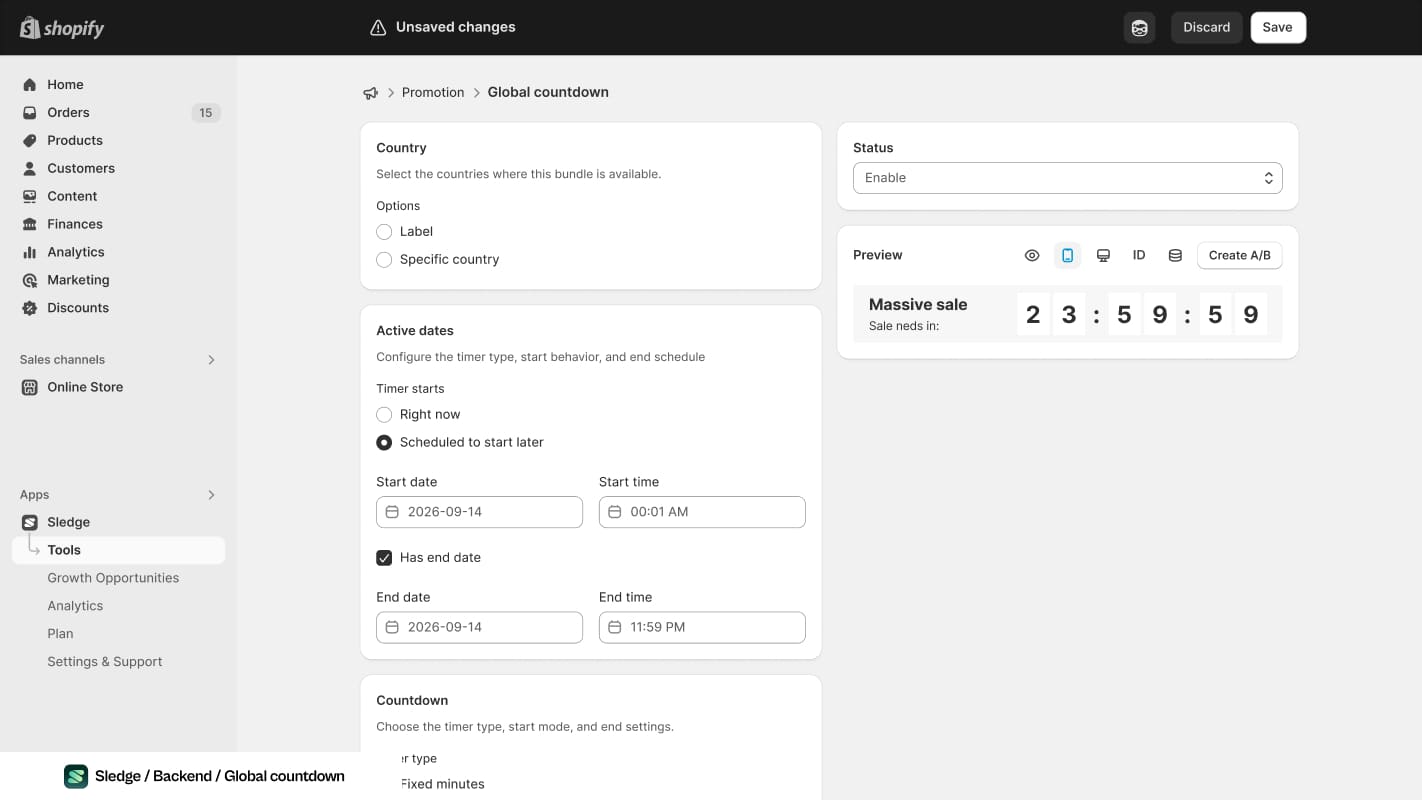Open Growth Opportunities under Sledge
This screenshot has height=800, width=1422.
[113, 579]
